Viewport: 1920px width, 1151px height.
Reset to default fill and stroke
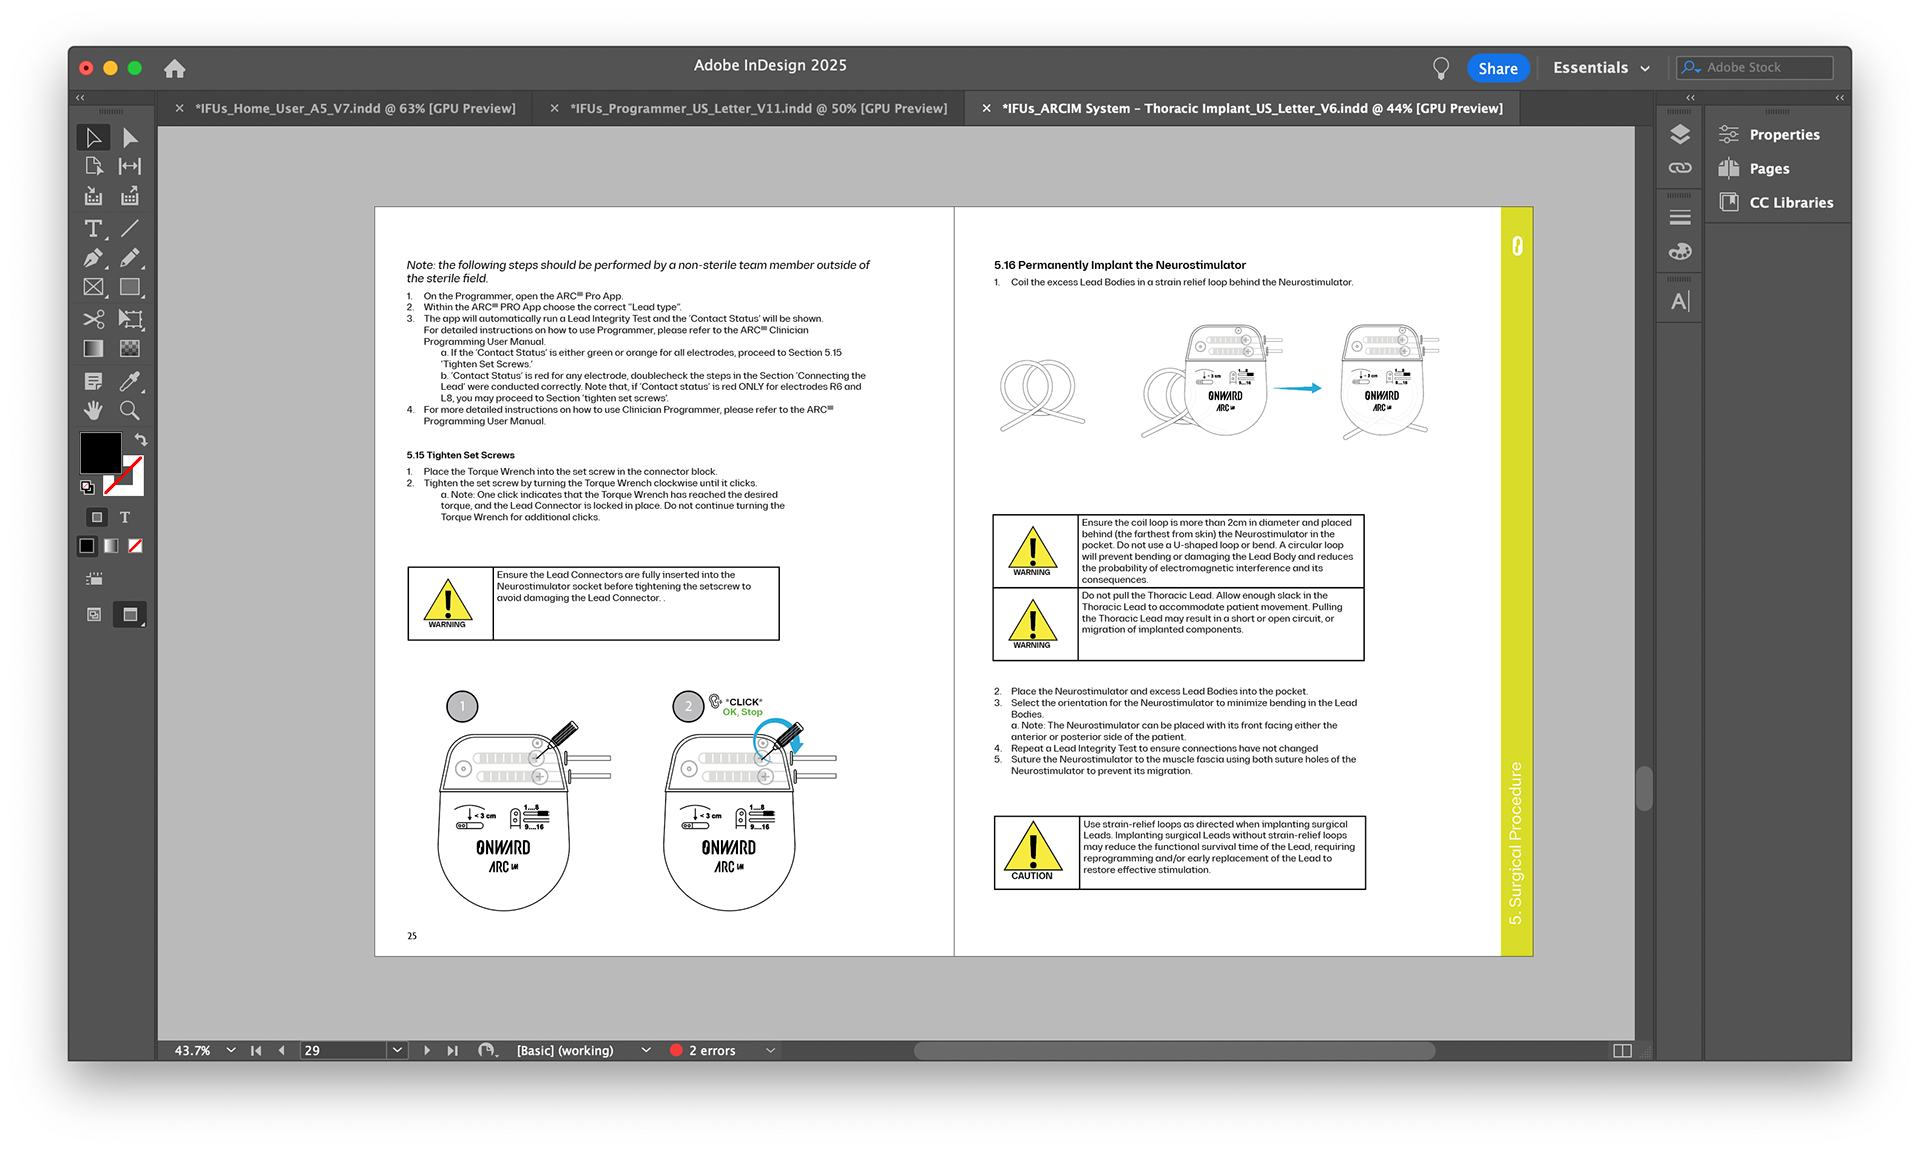pos(87,487)
